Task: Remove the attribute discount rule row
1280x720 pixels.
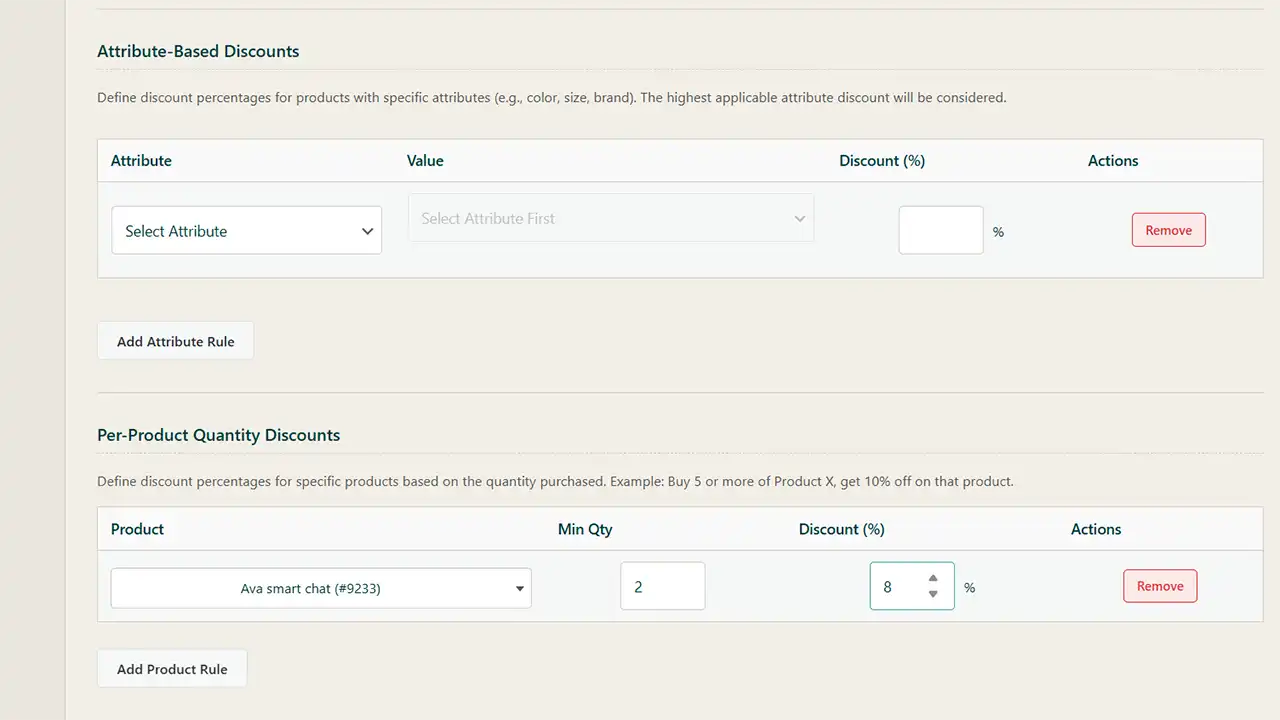Action: pyautogui.click(x=1168, y=230)
